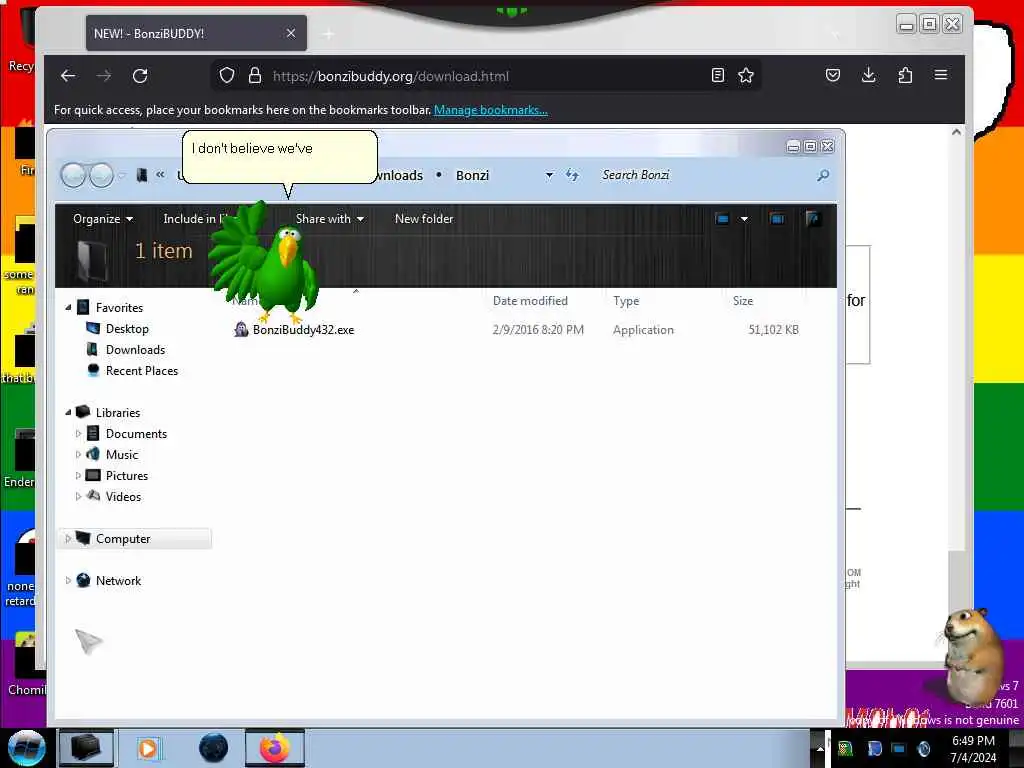Select the Network item in navigation pane
Screen dimensions: 1024x768
coord(118,581)
